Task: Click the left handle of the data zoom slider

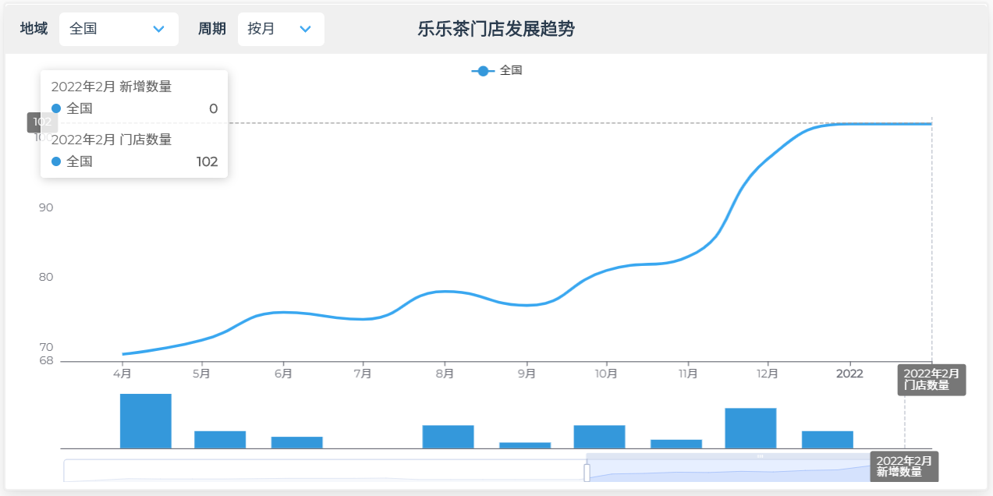Action: coord(587,472)
